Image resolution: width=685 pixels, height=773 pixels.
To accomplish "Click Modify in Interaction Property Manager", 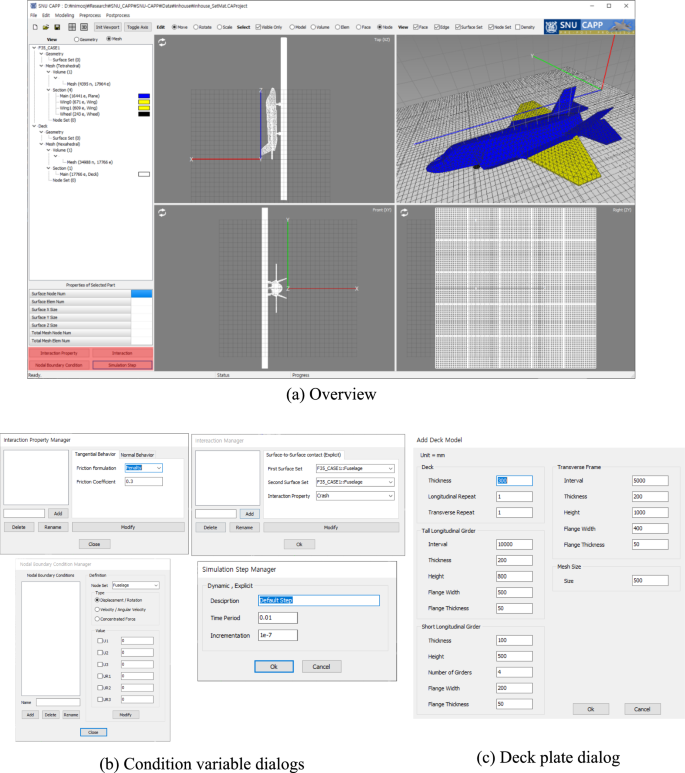I will pos(128,527).
